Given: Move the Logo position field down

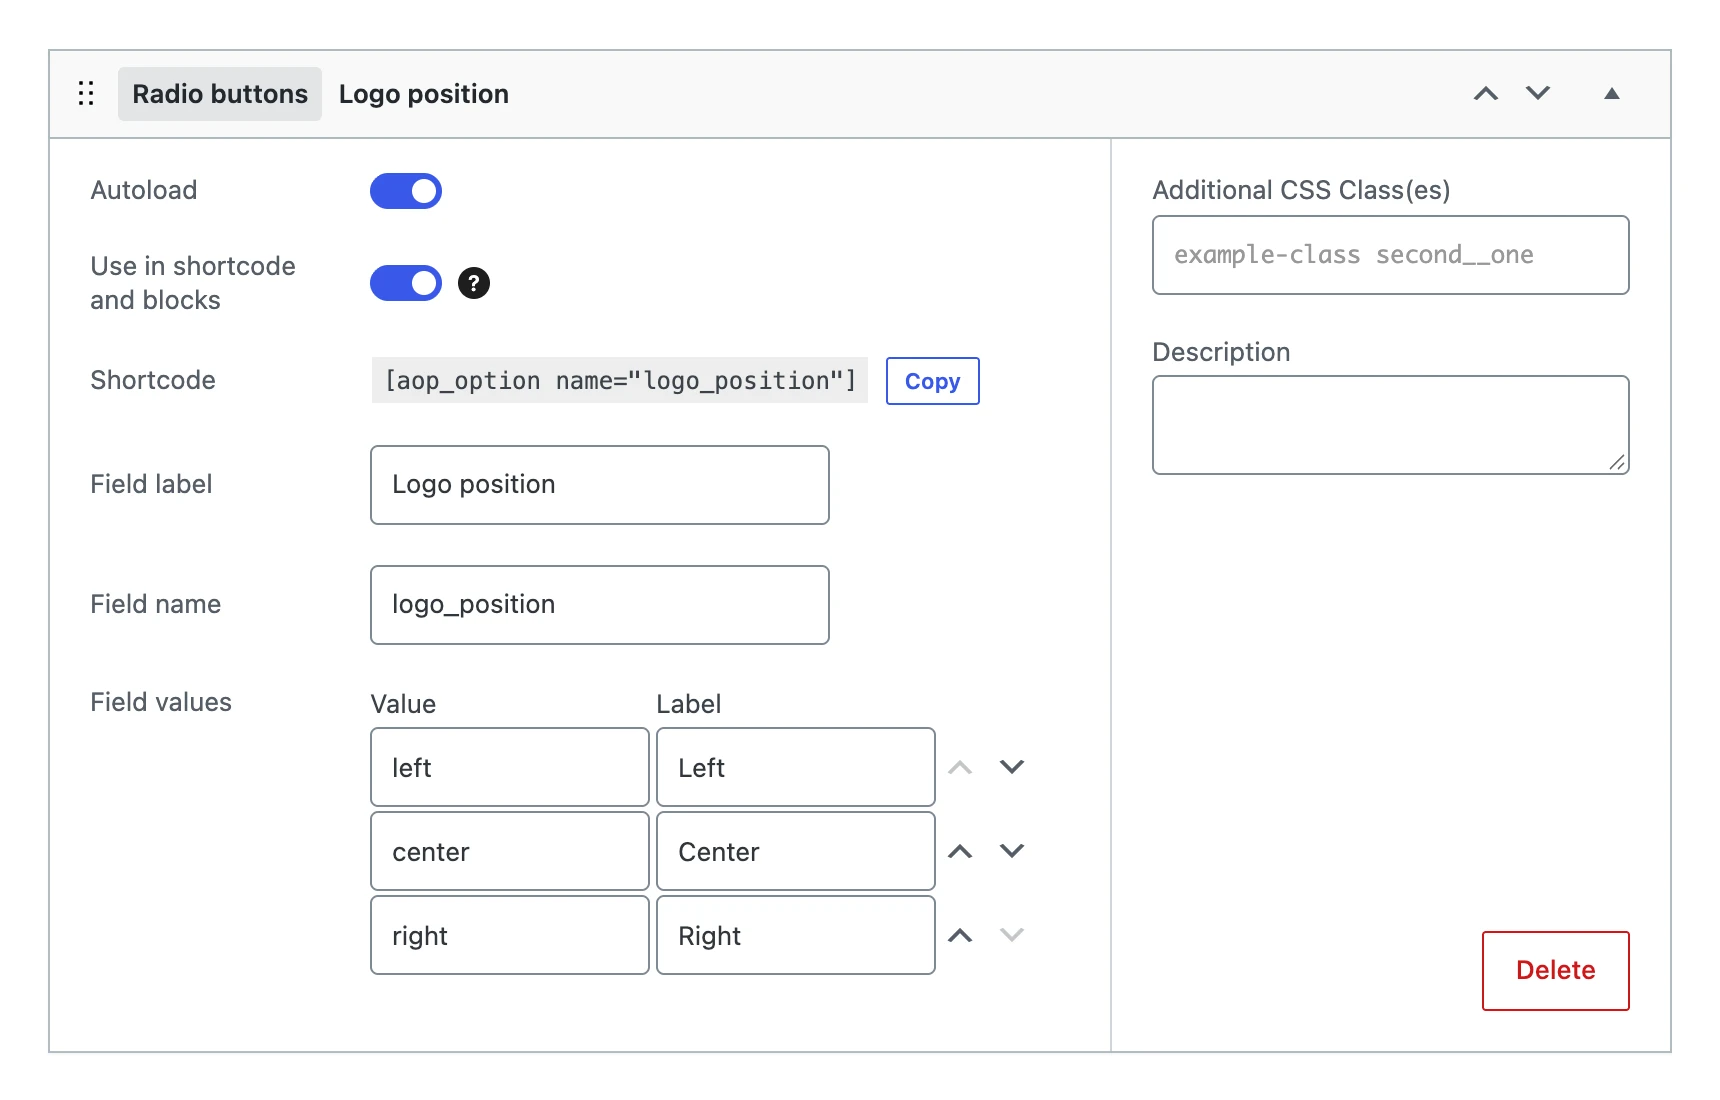Looking at the screenshot, I should 1538,94.
